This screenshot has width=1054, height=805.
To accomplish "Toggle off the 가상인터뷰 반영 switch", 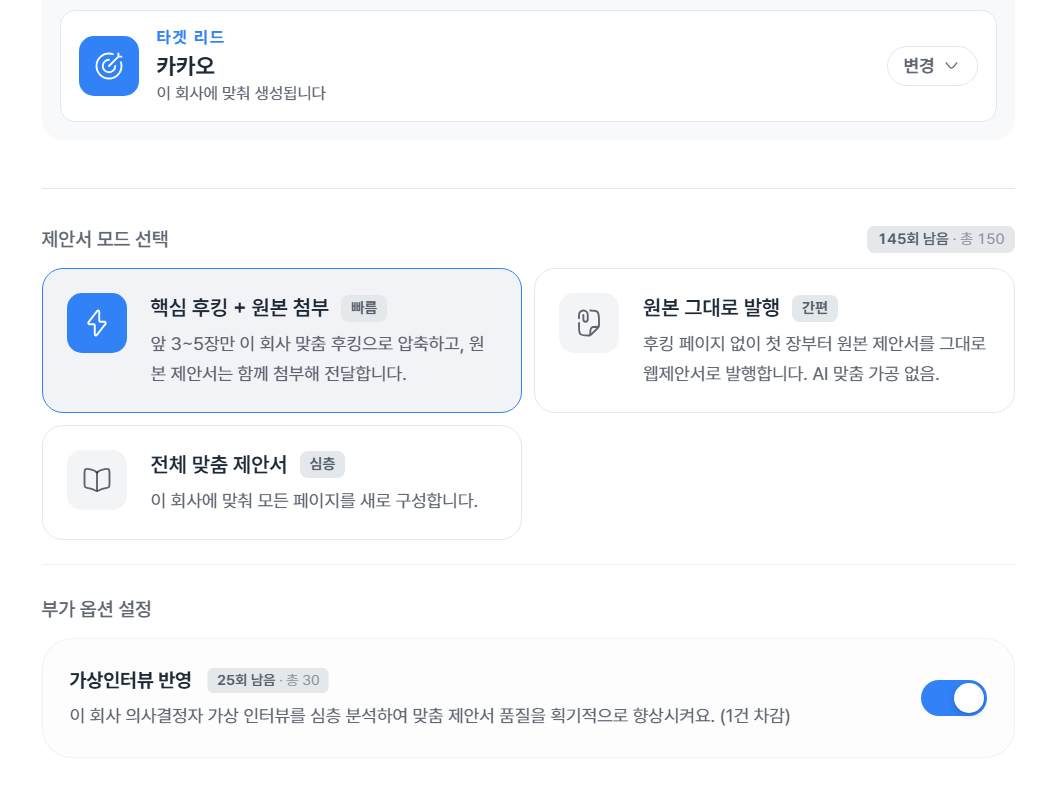I will click(953, 698).
